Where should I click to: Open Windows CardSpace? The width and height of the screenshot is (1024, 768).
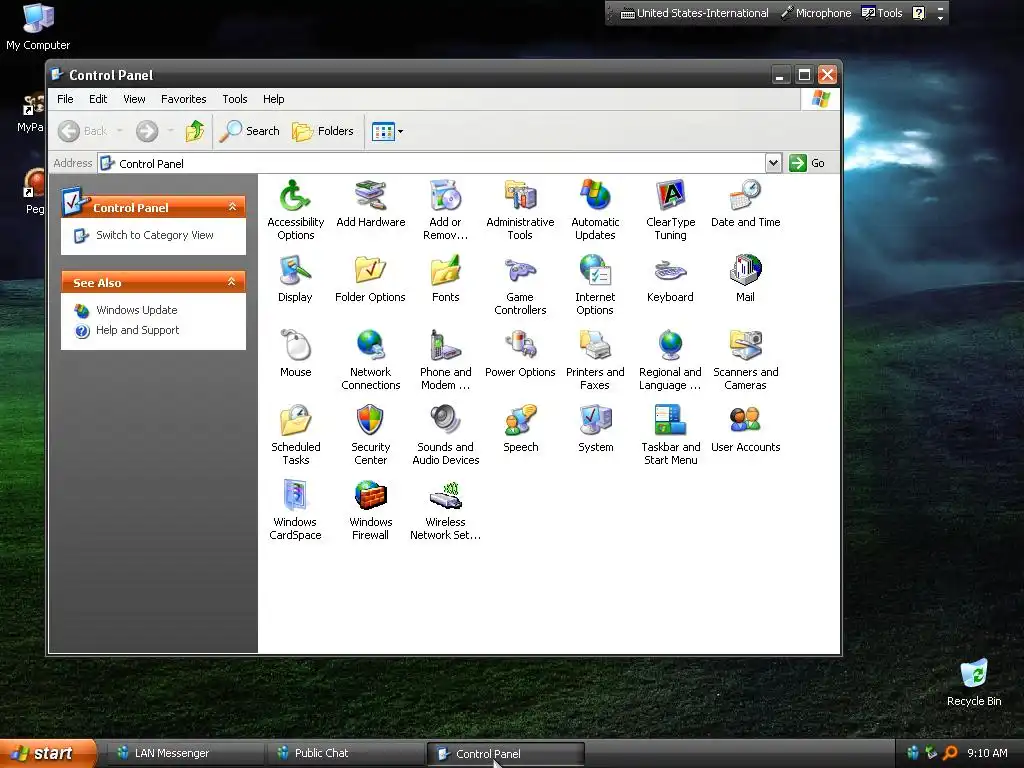pyautogui.click(x=295, y=509)
